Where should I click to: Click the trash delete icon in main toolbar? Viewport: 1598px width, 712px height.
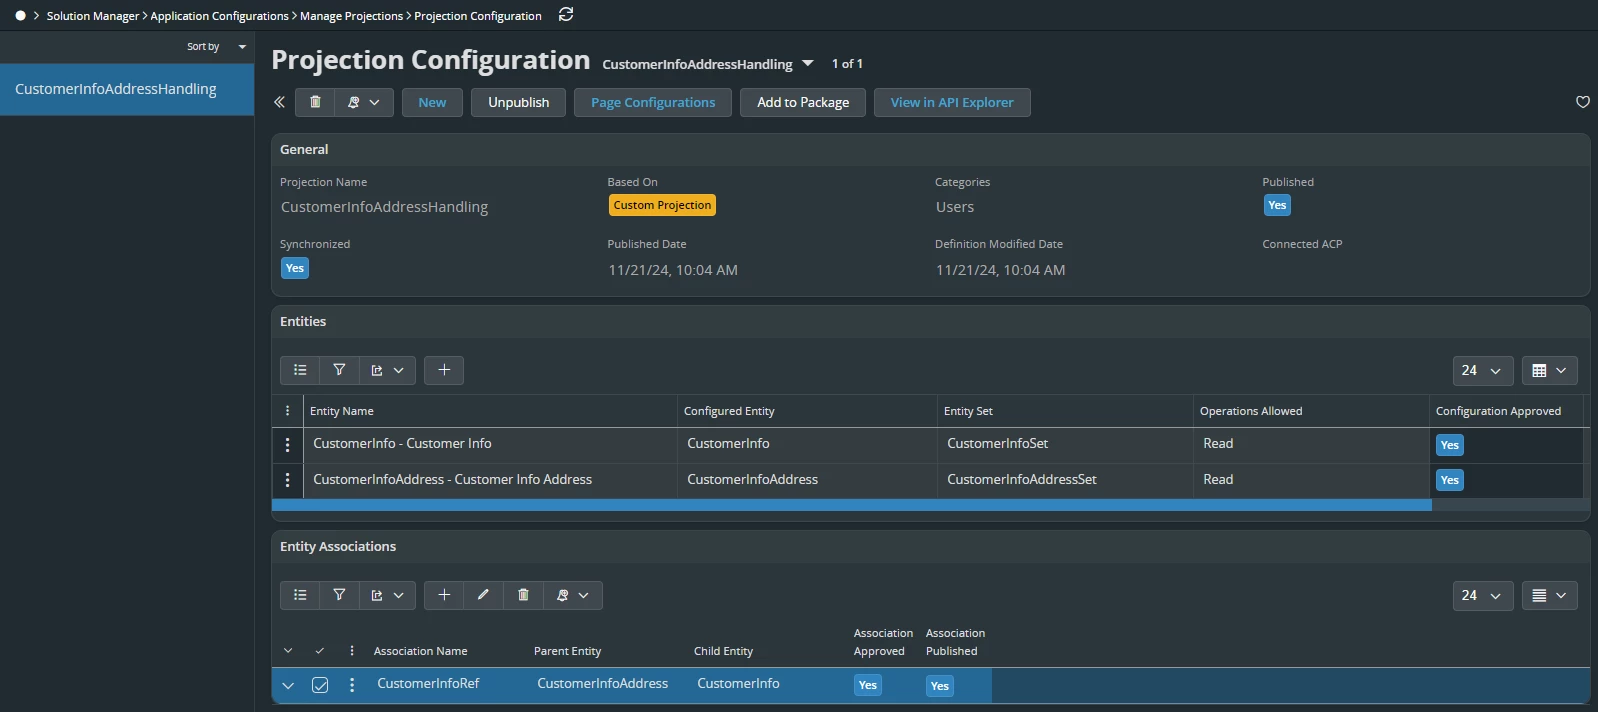point(315,102)
